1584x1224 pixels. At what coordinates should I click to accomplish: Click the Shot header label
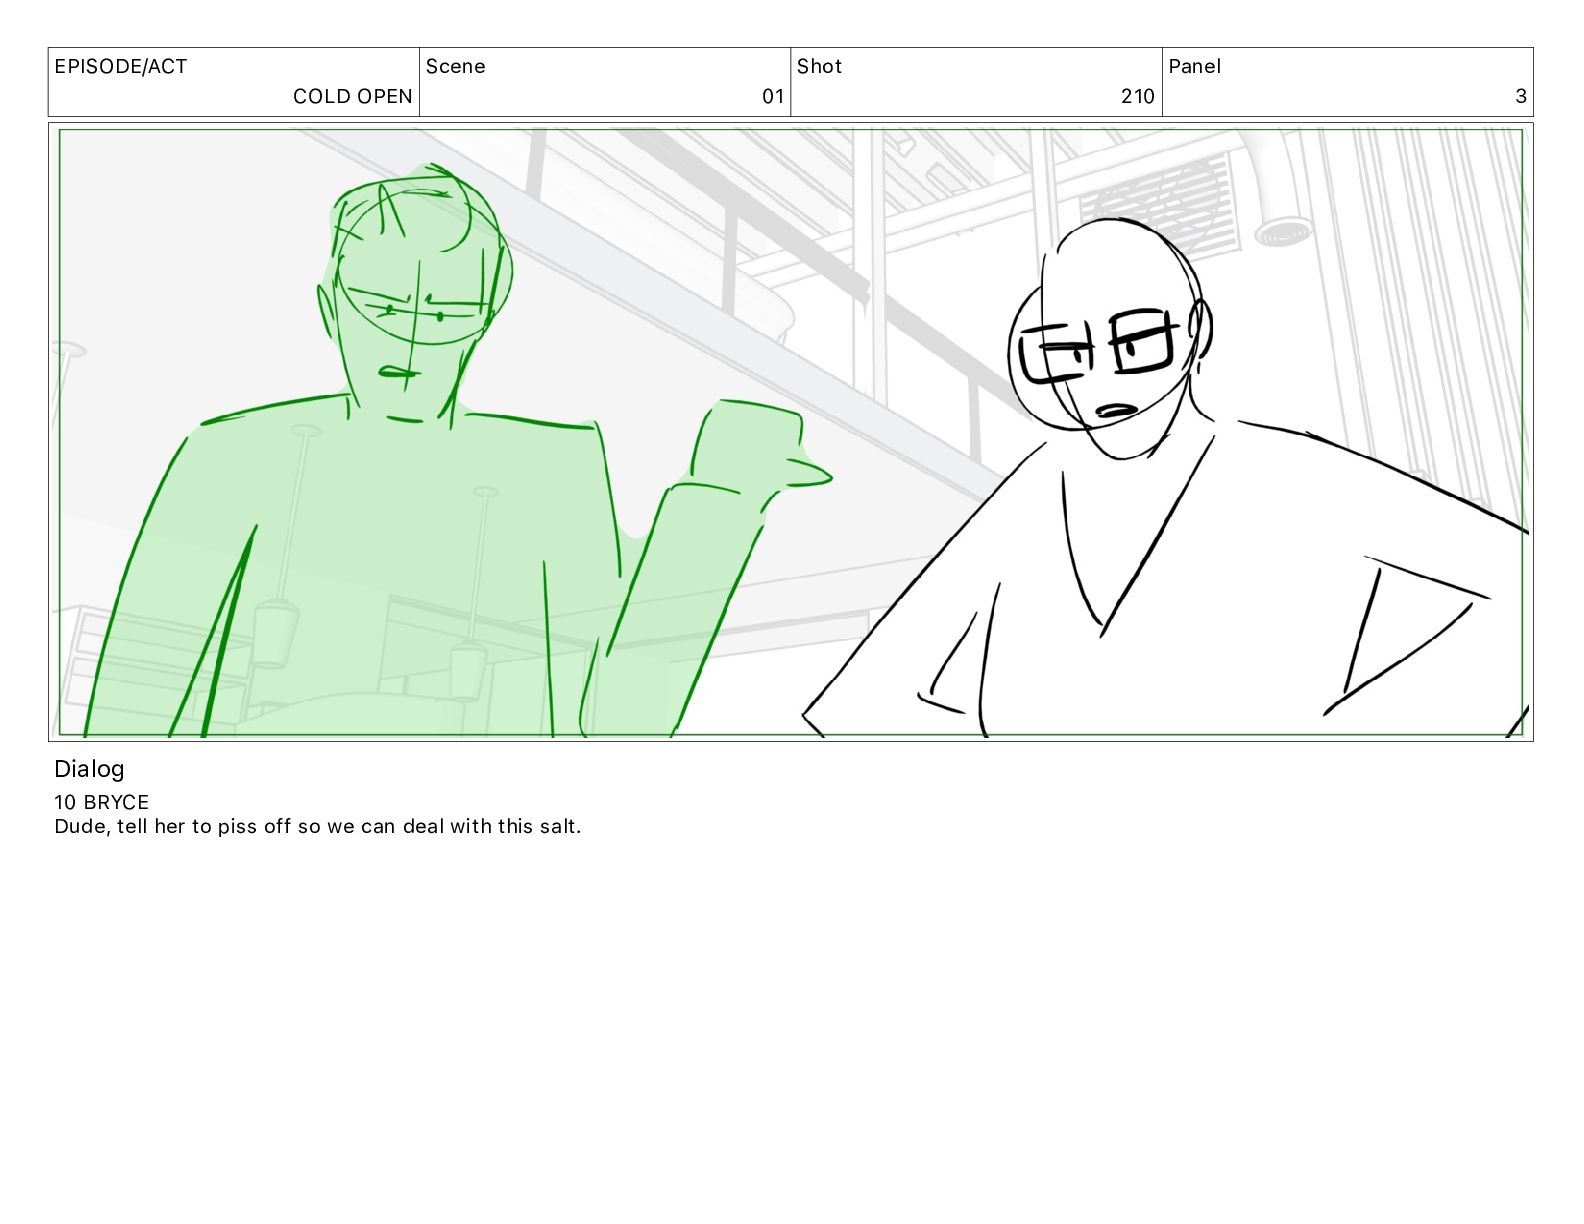click(x=819, y=67)
